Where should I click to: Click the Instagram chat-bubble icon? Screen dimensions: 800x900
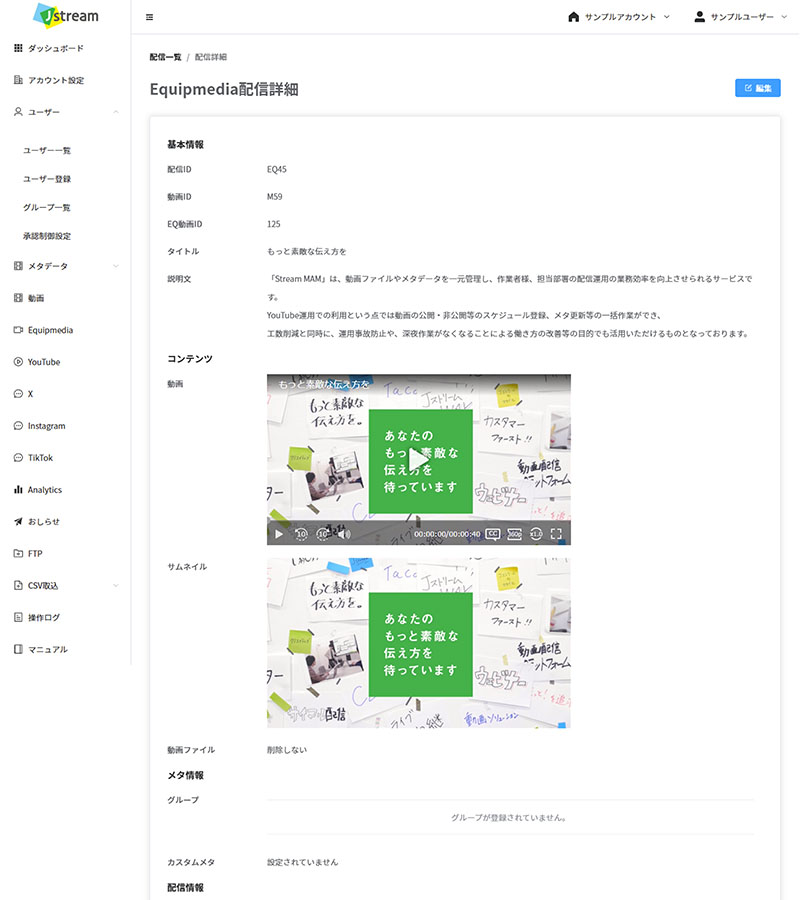point(18,426)
